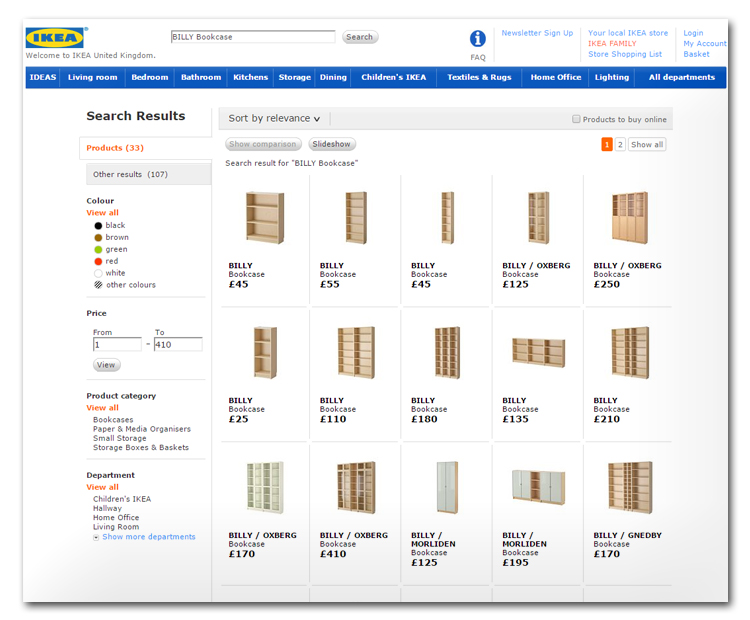Screen dimensions: 750x620
Task: Click View all under Department
Action: pos(102,487)
